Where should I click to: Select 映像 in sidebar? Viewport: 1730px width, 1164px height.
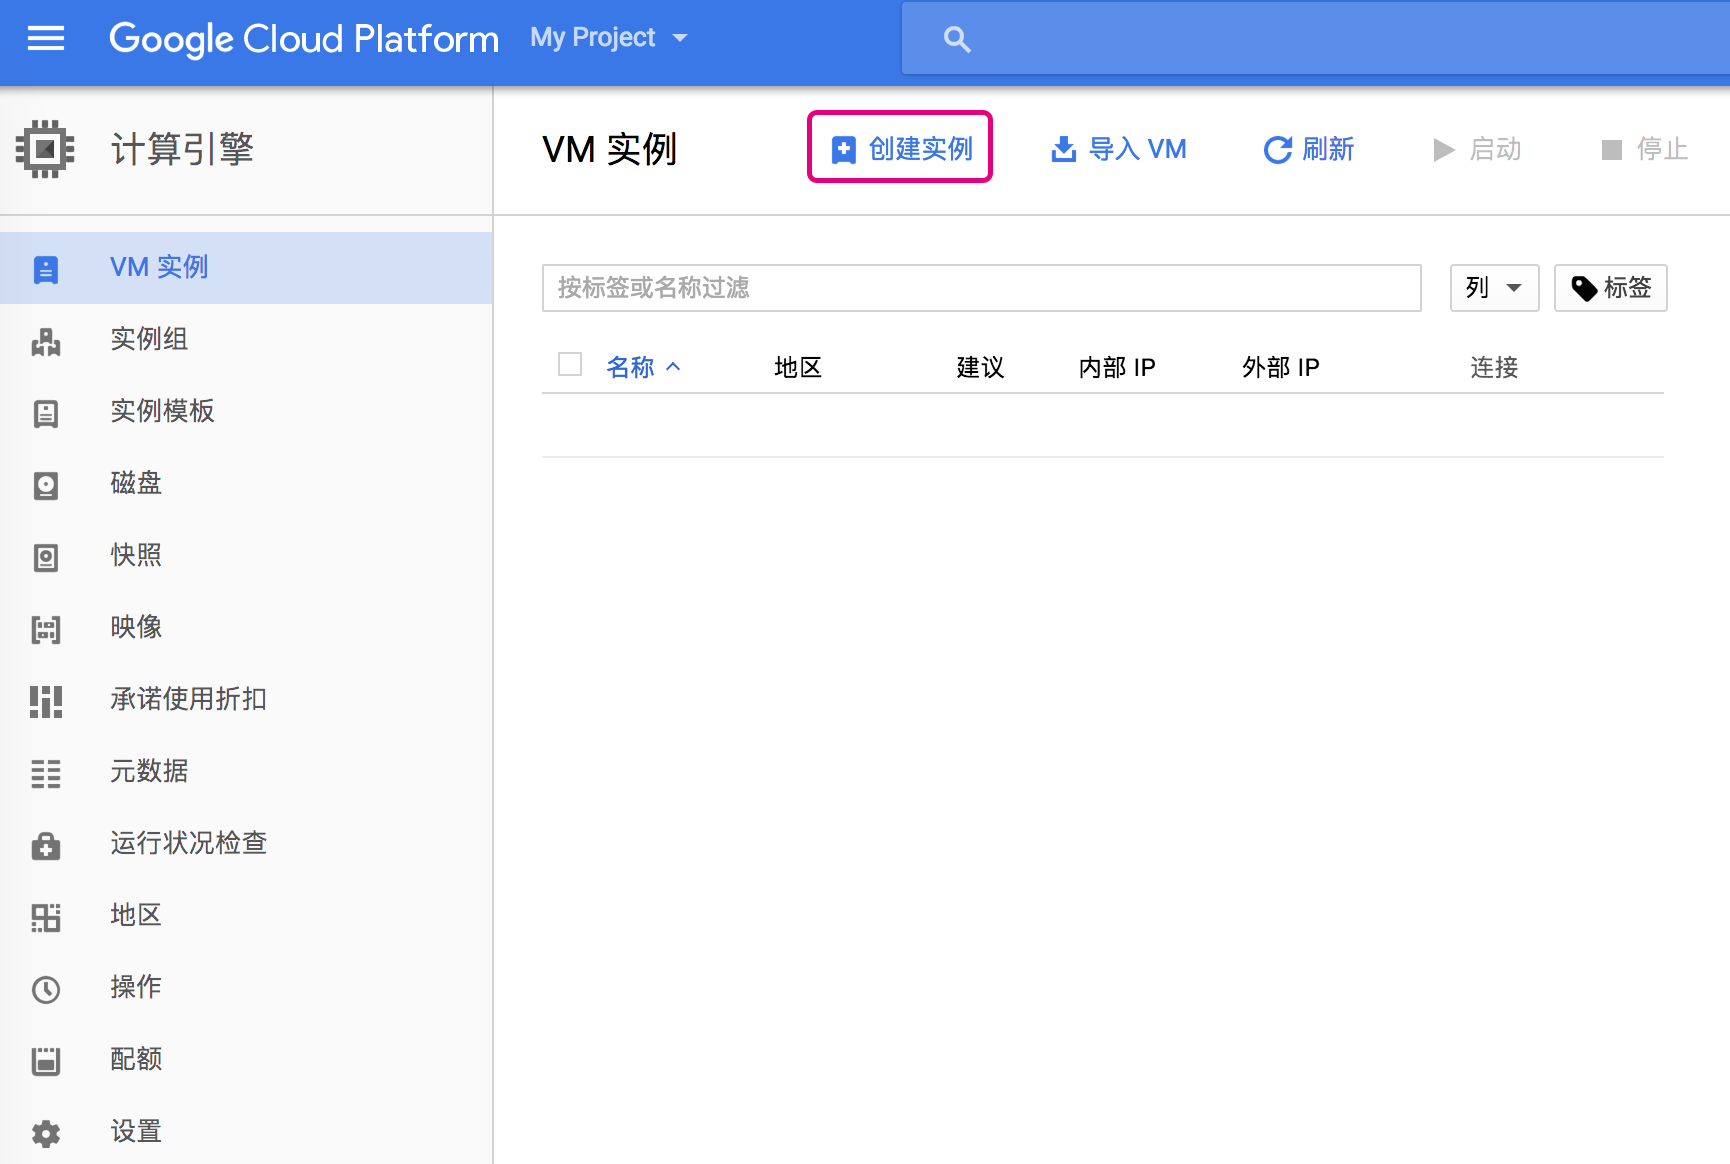246,628
